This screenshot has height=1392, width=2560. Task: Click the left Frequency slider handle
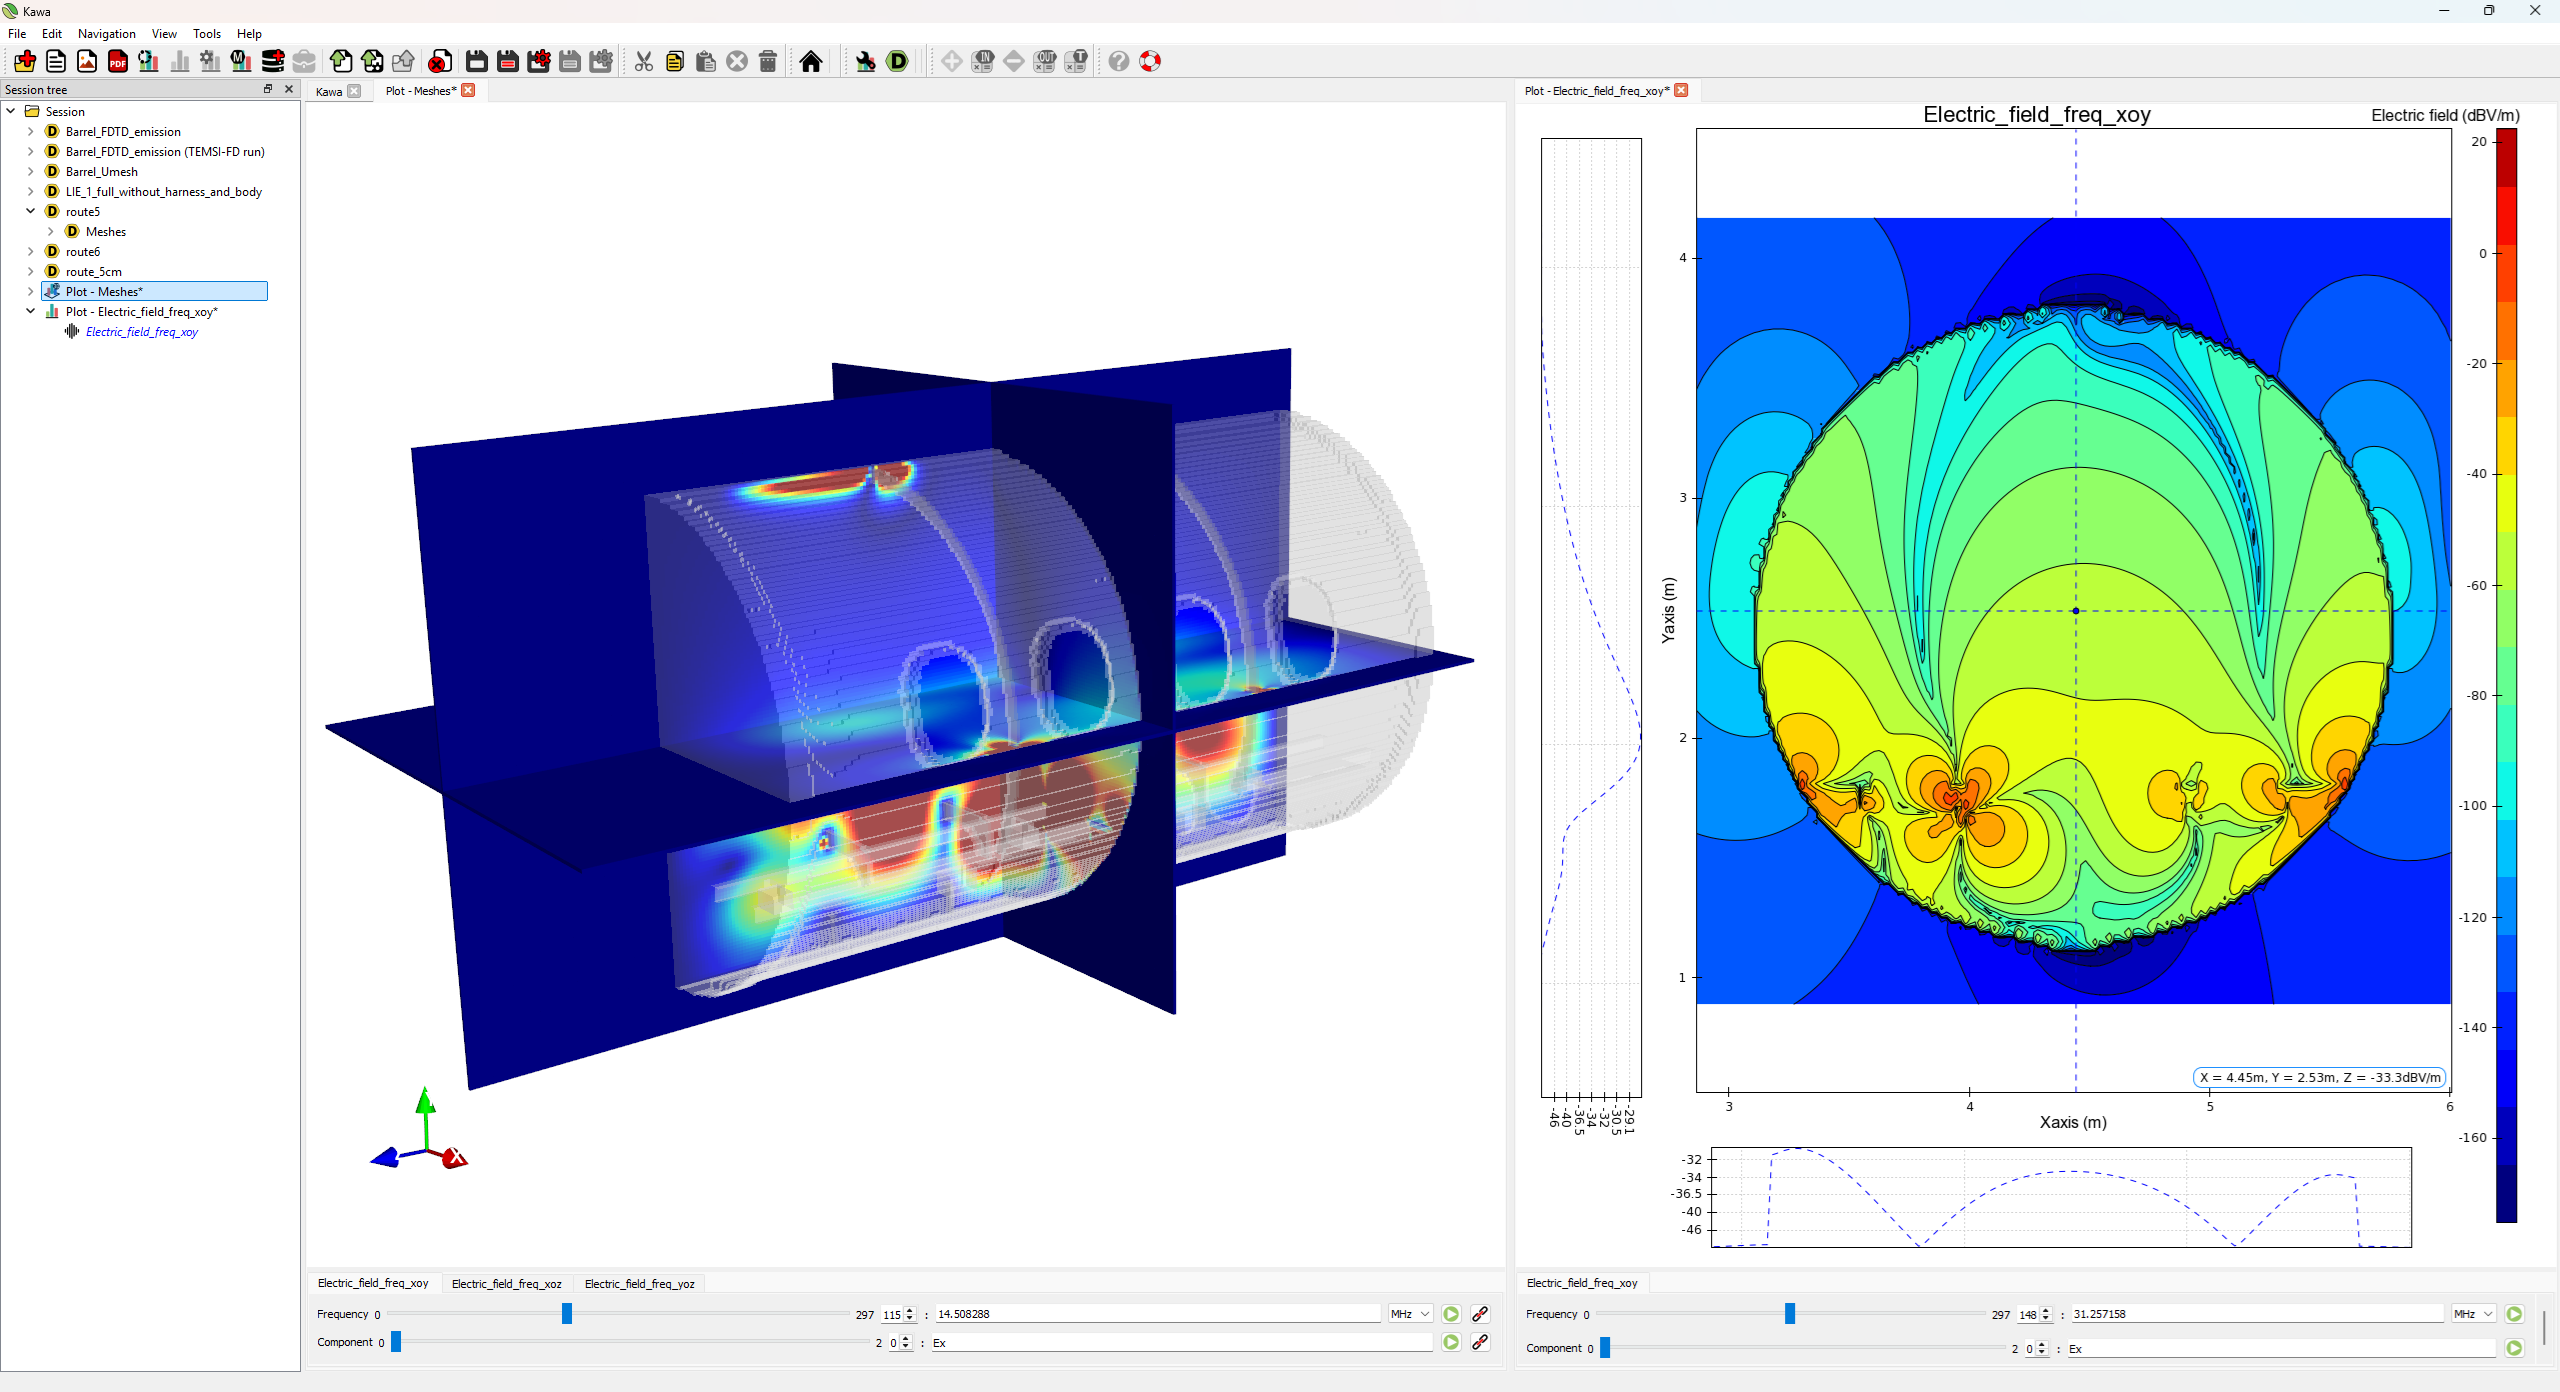(x=567, y=1314)
